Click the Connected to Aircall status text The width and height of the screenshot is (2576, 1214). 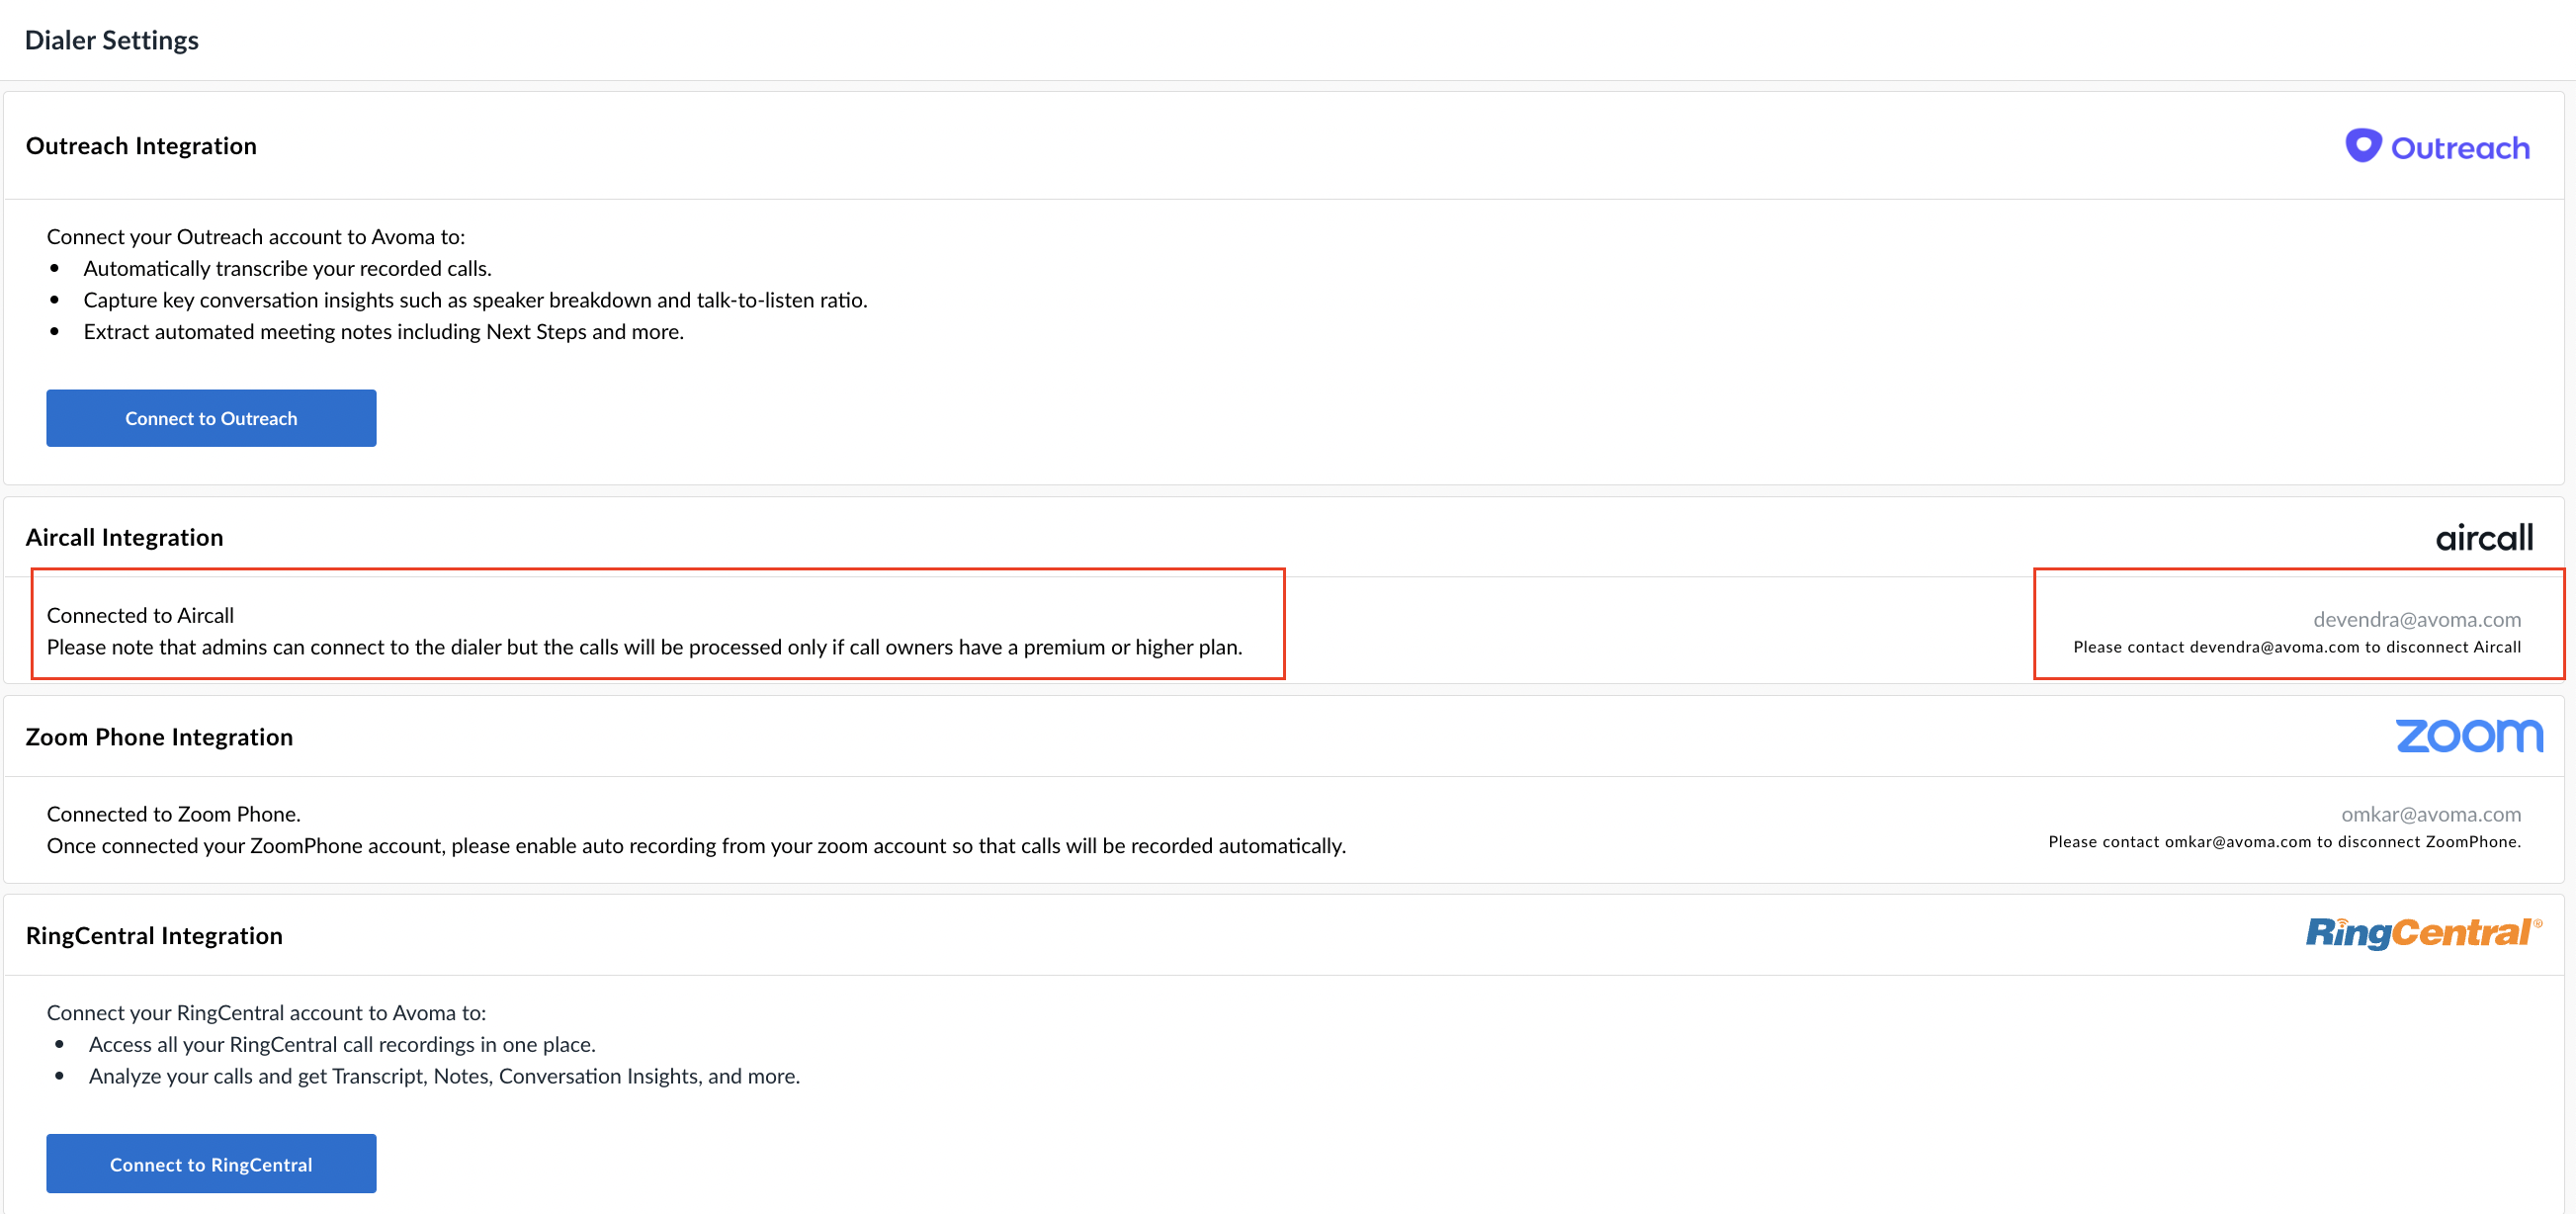(x=140, y=616)
